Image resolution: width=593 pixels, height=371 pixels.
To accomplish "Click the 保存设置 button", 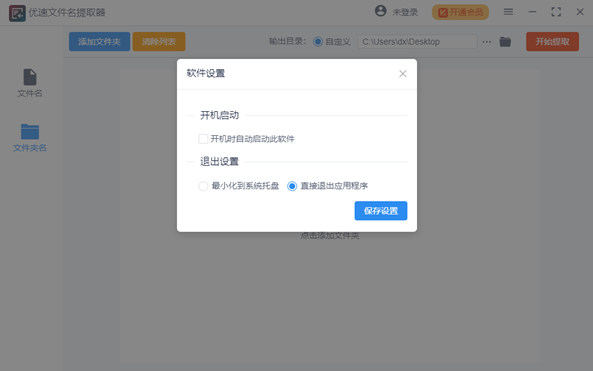I will click(x=381, y=211).
